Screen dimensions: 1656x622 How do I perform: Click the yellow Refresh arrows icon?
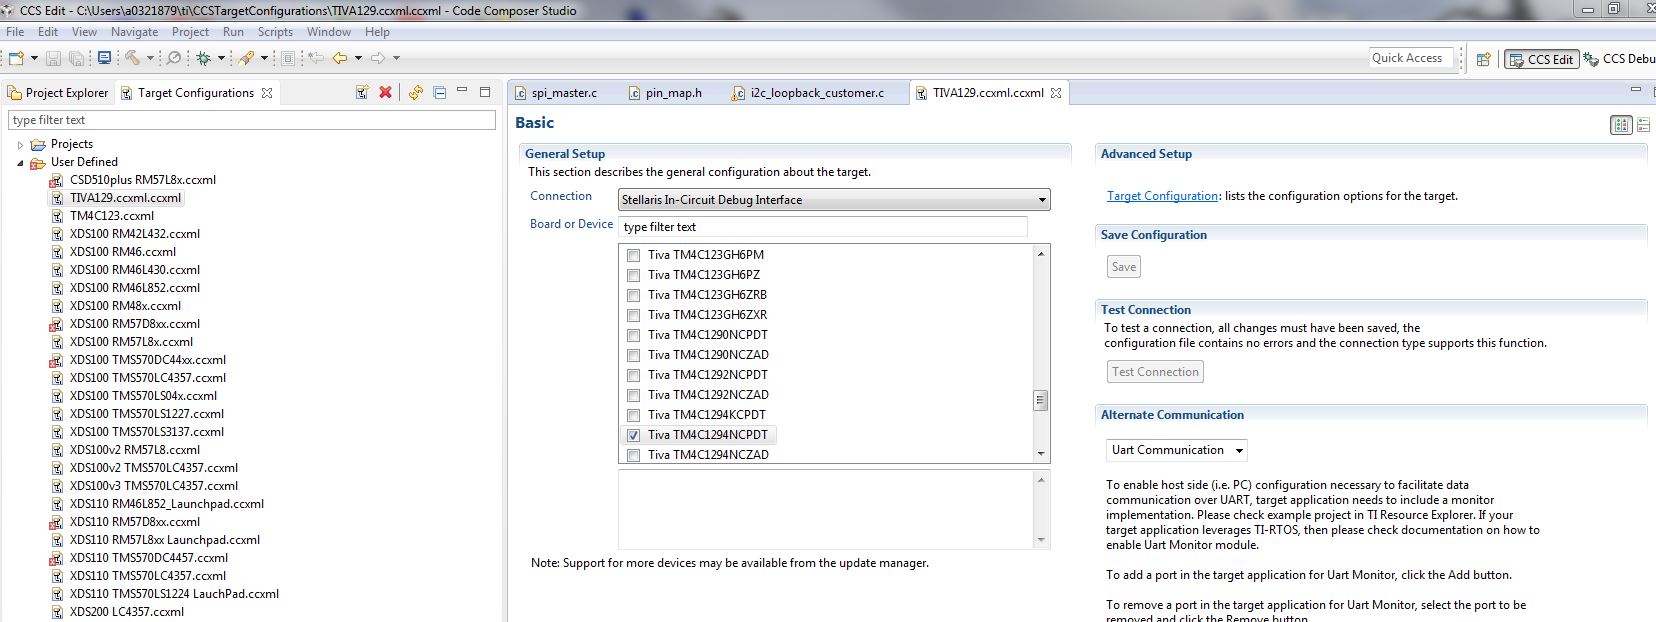pyautogui.click(x=416, y=92)
